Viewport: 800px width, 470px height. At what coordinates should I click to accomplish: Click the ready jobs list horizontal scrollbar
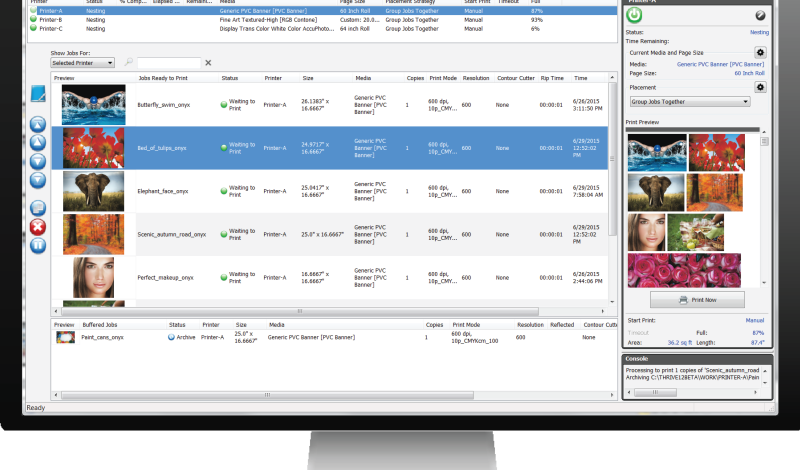(x=300, y=311)
